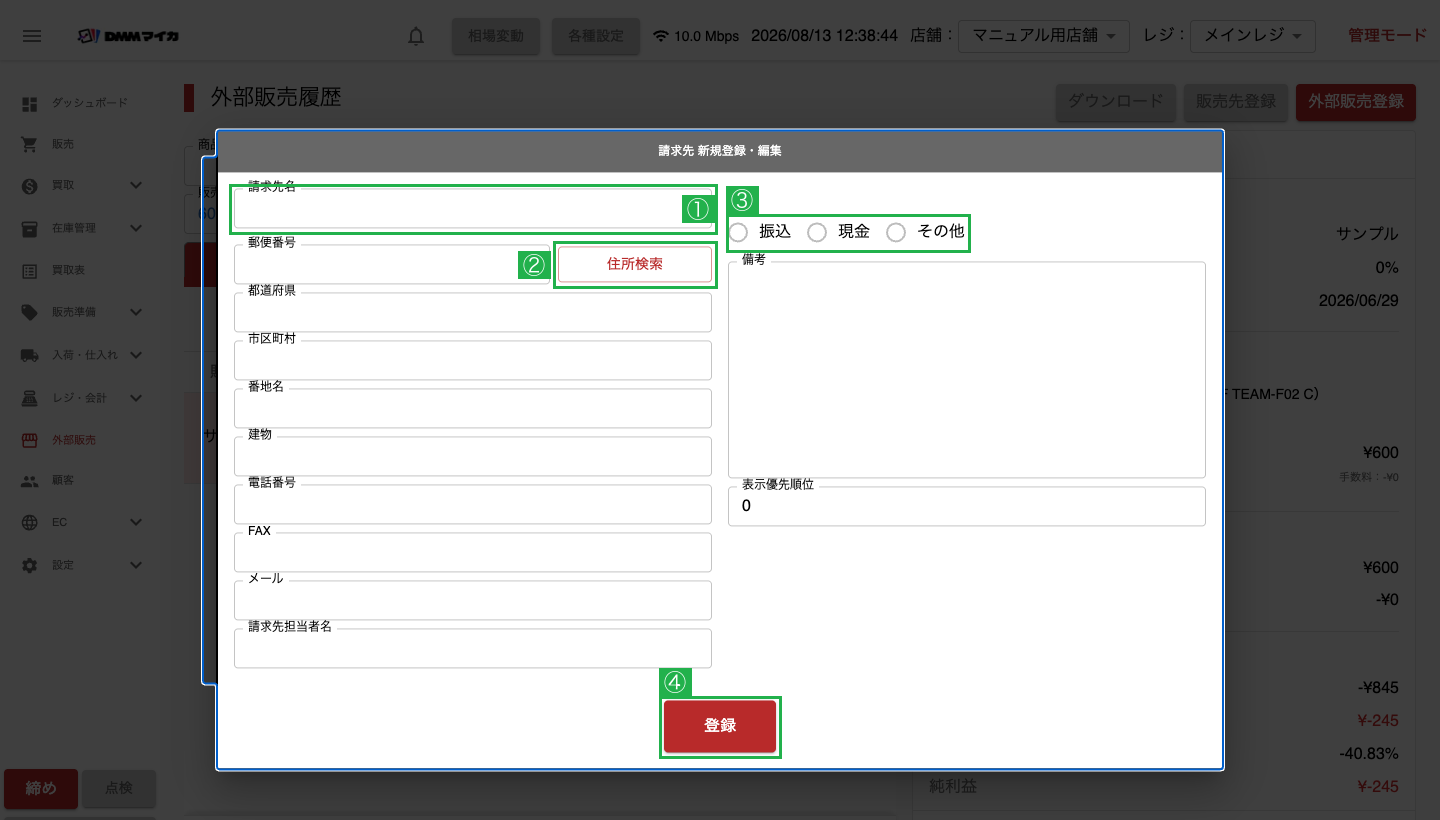This screenshot has width=1440, height=820.
Task: Choose the その他 radio option
Action: 896,232
